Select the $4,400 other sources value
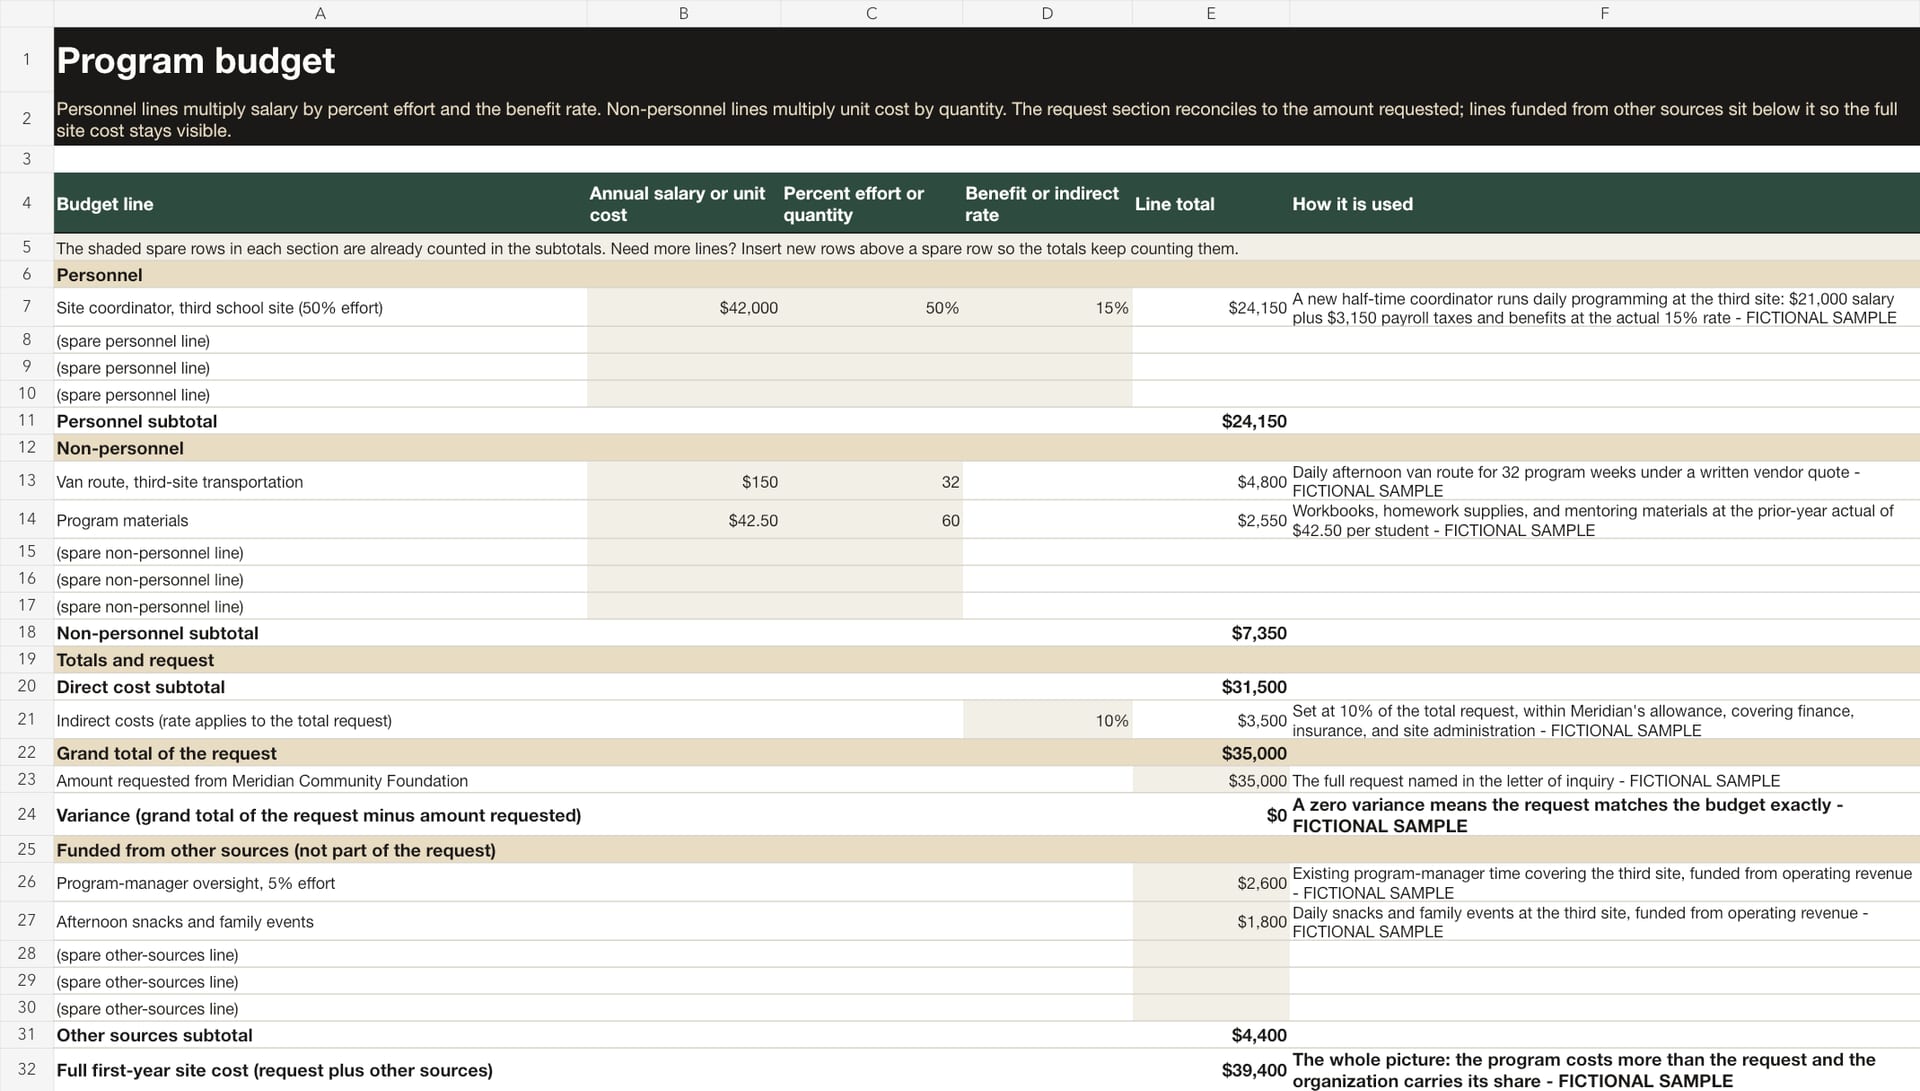This screenshot has width=1920, height=1091. (x=1211, y=1035)
